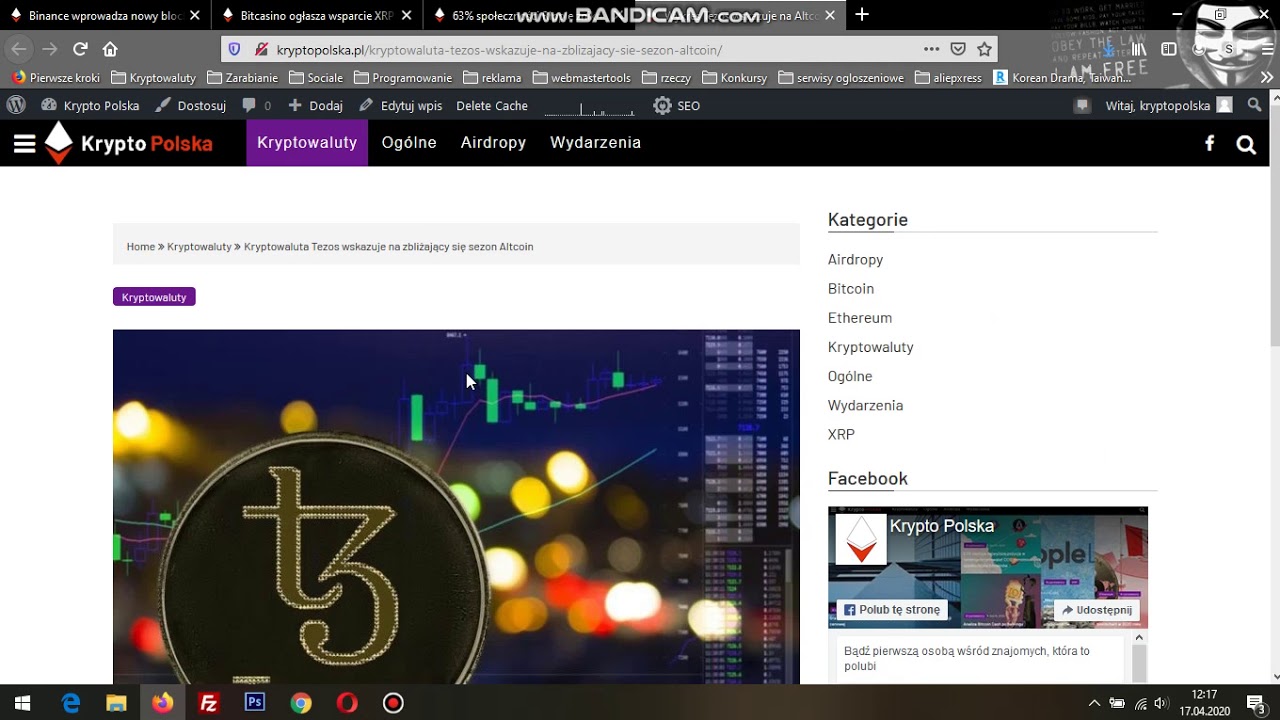Open the notification center icon
Image resolution: width=1280 pixels, height=720 pixels.
[x=1256, y=703]
